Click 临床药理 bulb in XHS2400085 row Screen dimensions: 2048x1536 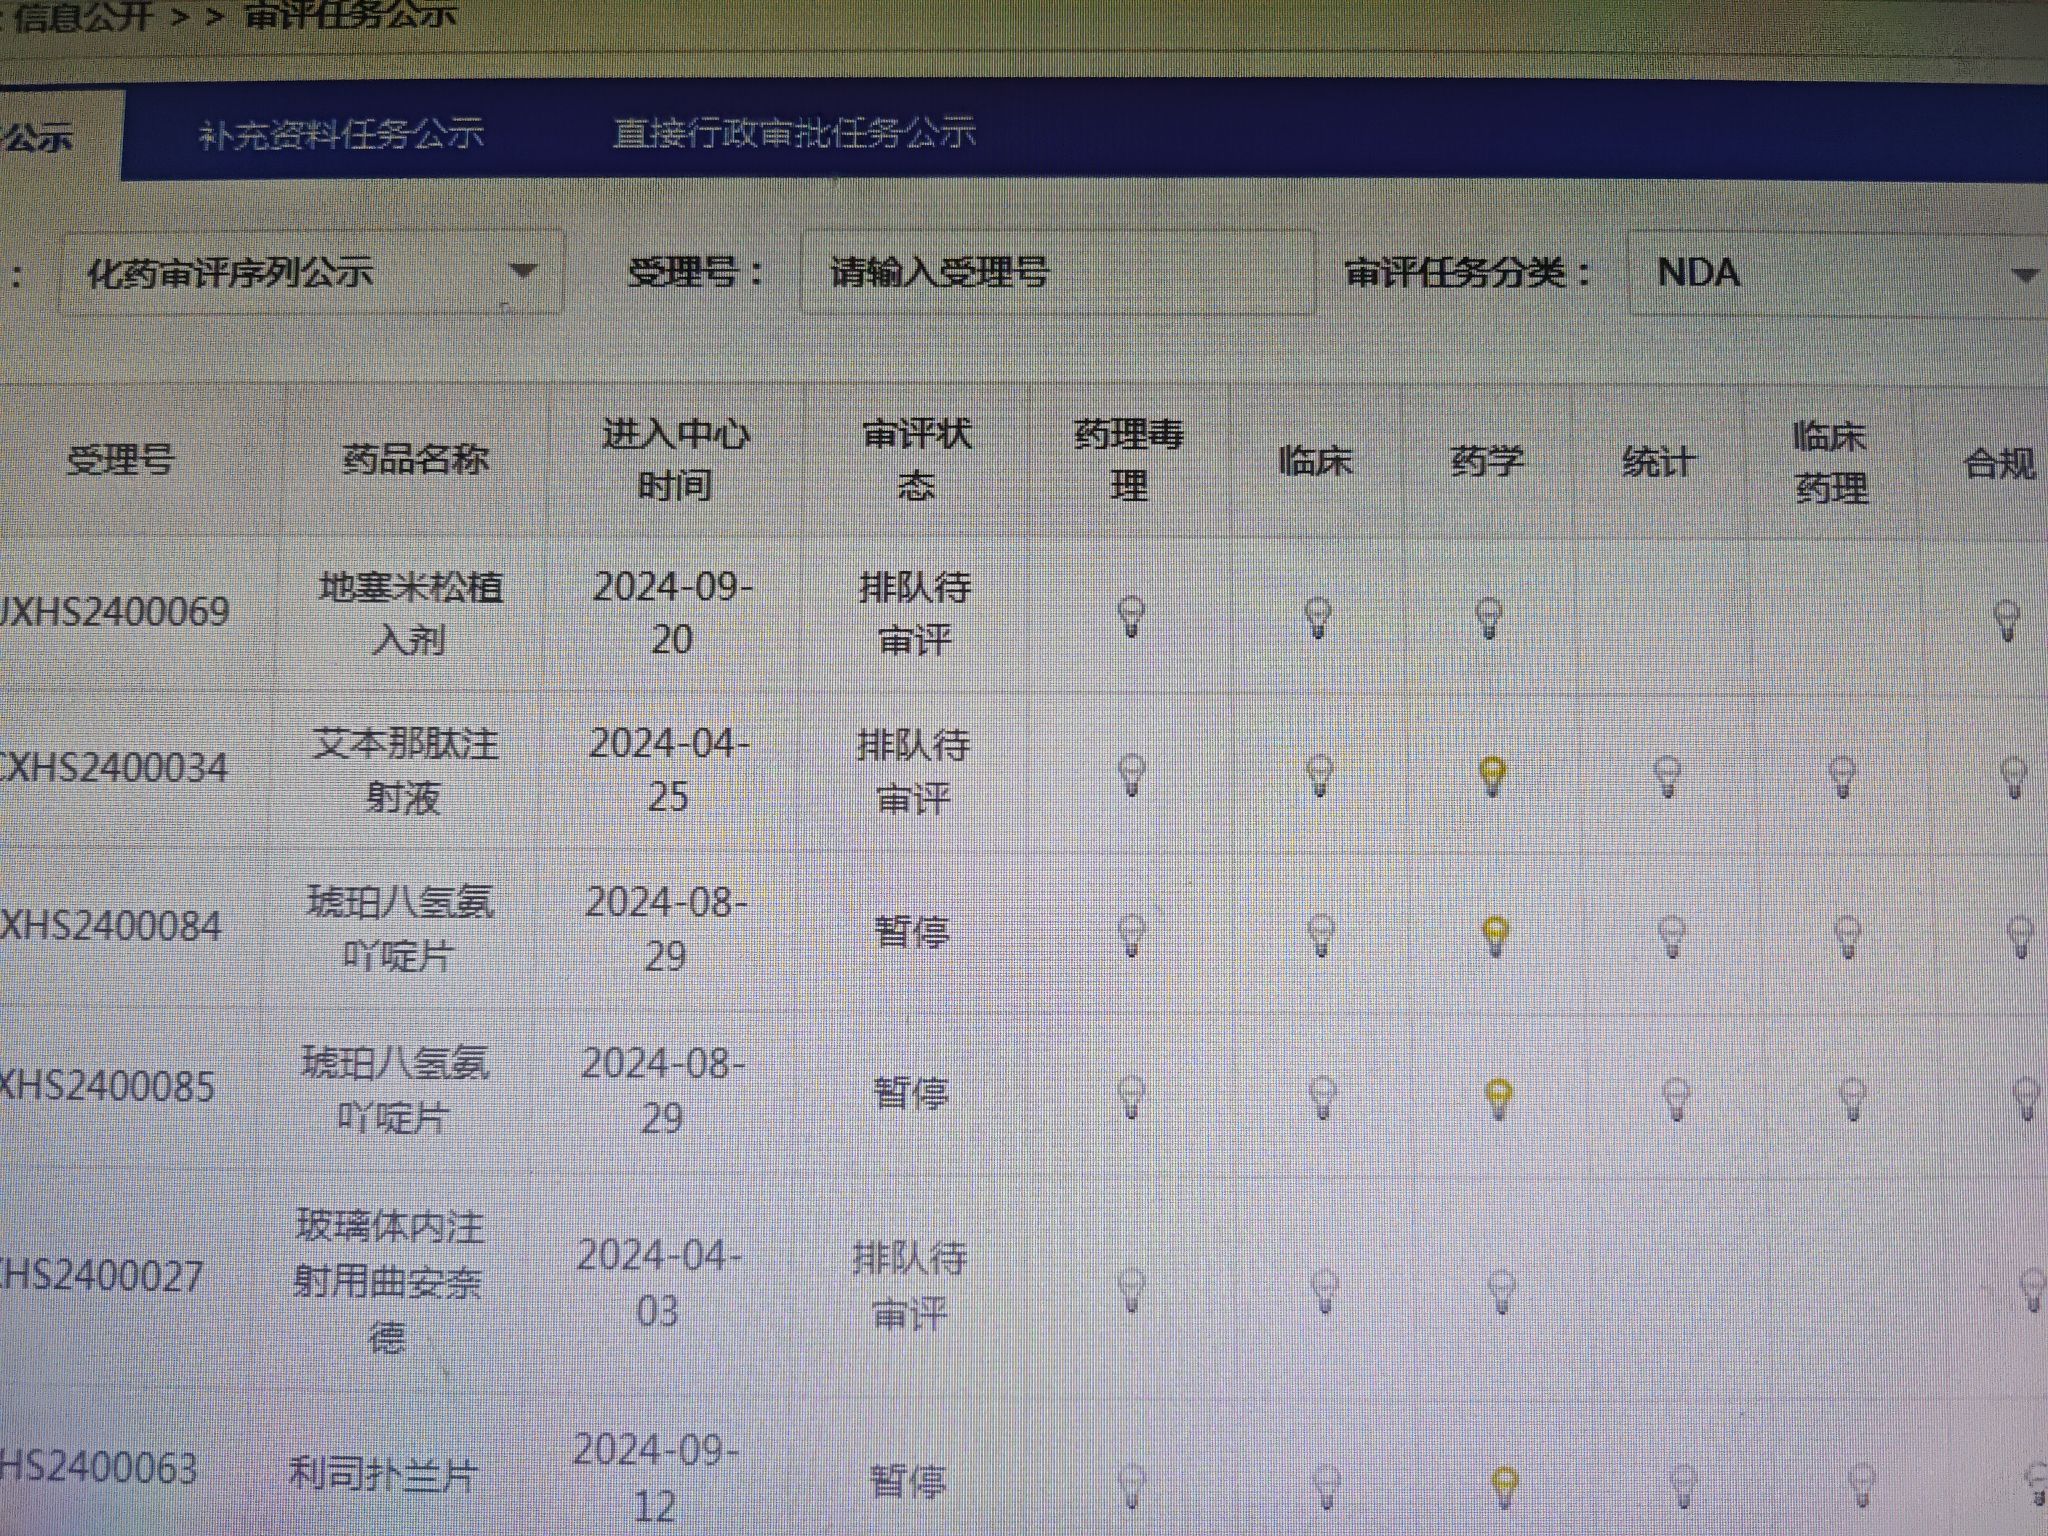tap(1853, 1099)
